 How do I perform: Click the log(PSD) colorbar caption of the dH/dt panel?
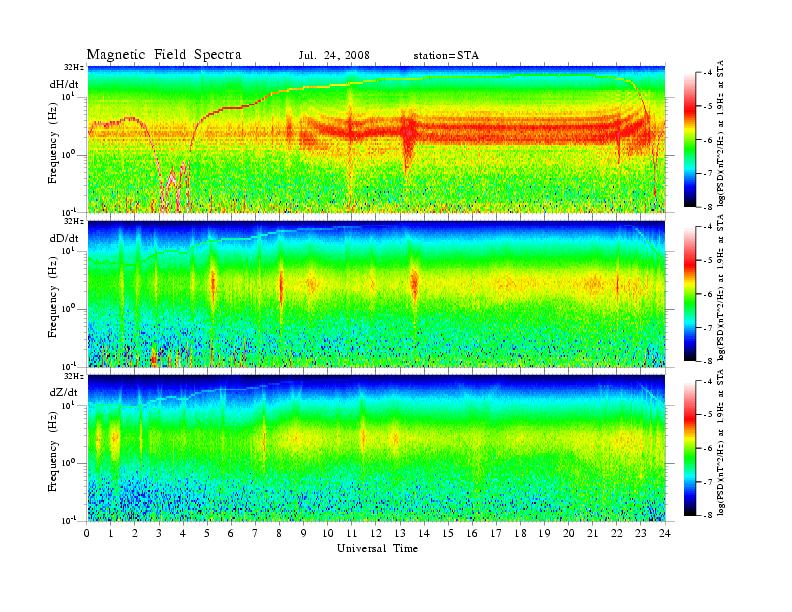coord(721,133)
